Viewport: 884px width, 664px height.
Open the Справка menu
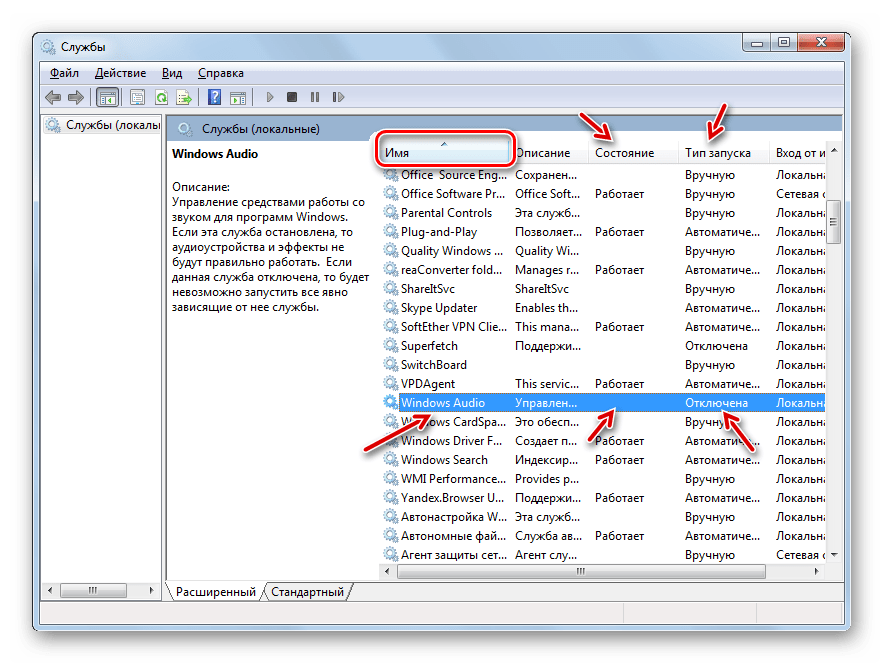pos(220,73)
